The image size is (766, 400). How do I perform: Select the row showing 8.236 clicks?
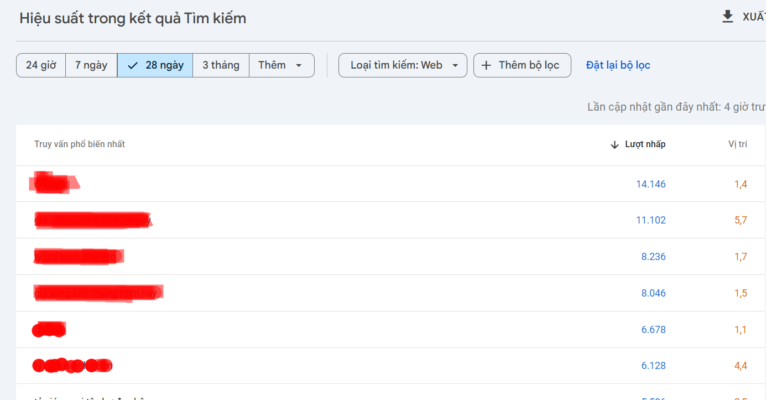click(79, 256)
